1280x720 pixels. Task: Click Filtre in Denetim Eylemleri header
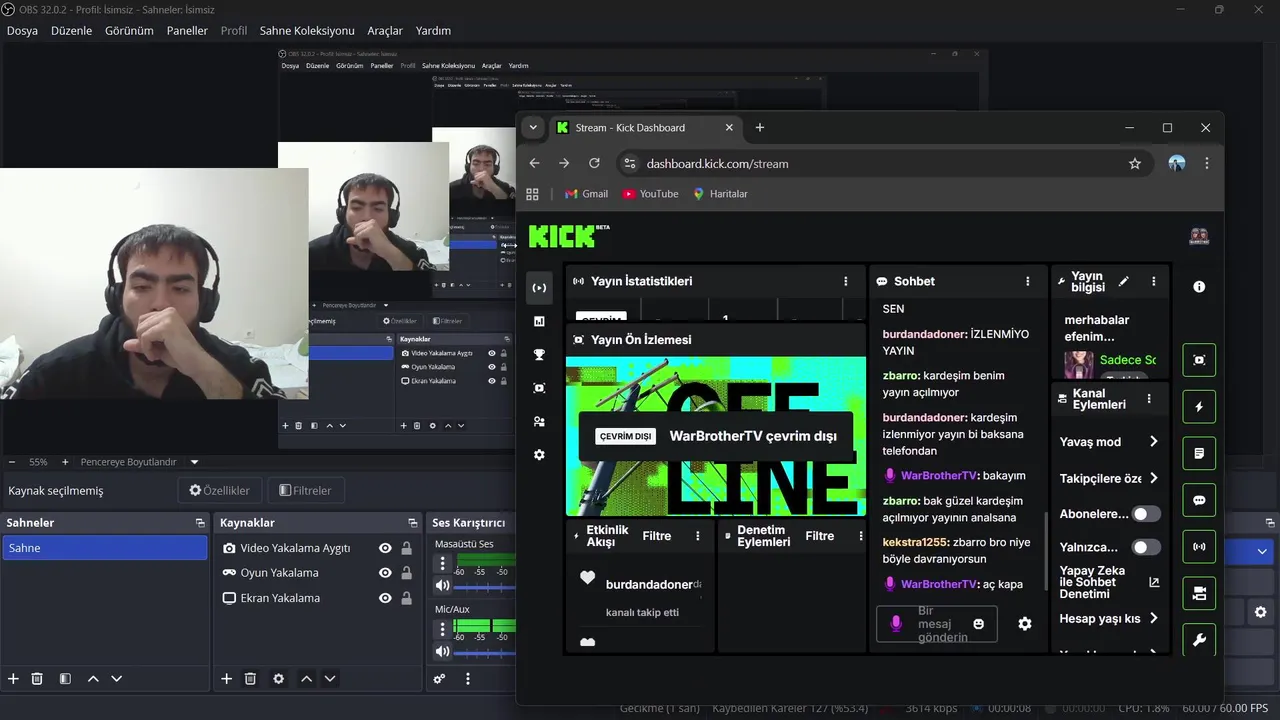pos(820,536)
